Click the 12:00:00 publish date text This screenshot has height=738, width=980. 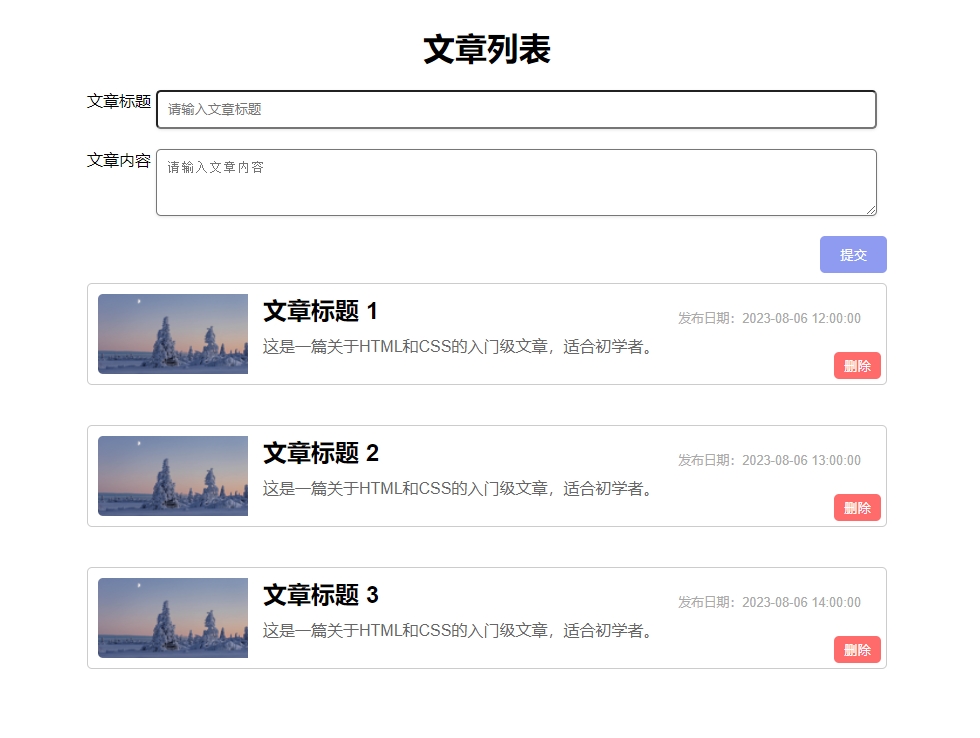click(769, 319)
